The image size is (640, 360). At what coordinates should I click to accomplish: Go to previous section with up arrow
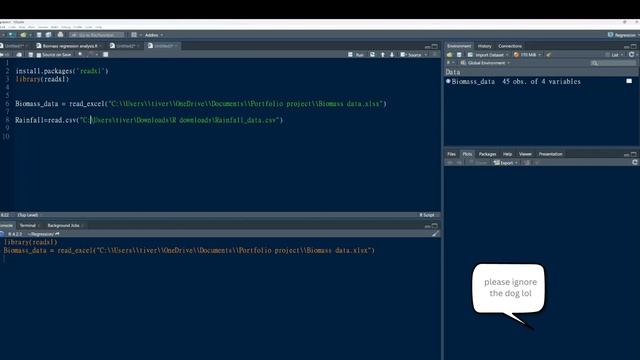382,55
